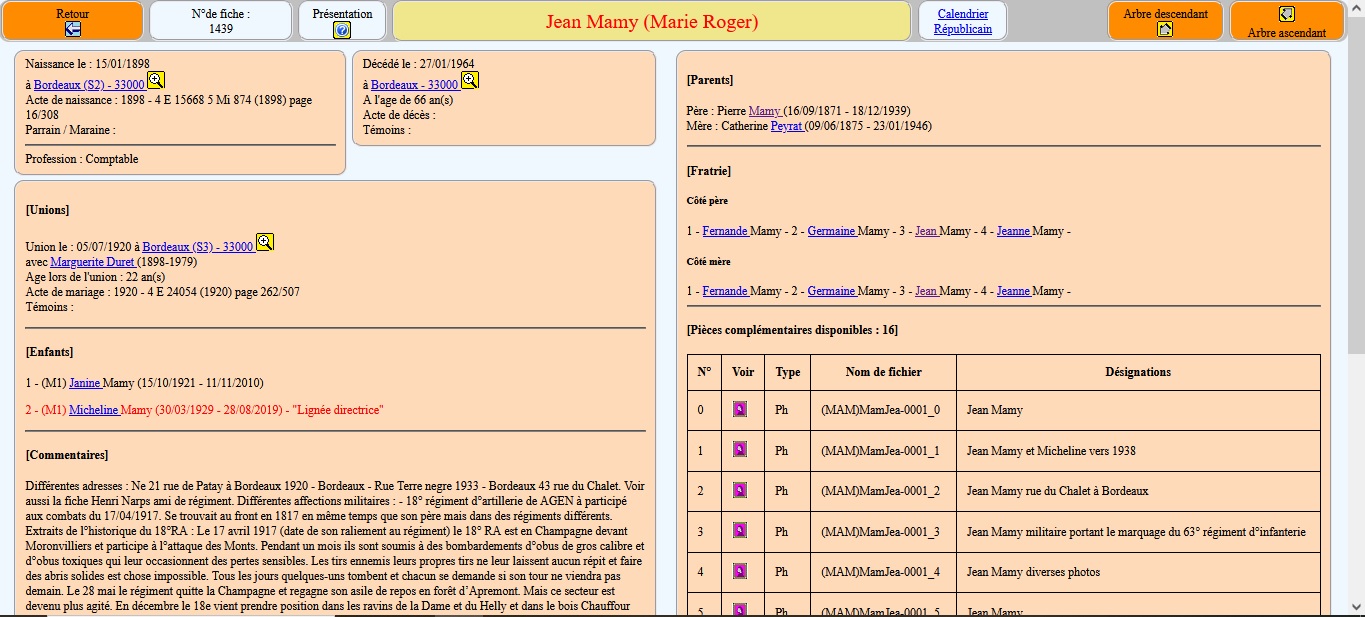Open father Mamy's record link
1365x617 pixels.
(x=764, y=111)
